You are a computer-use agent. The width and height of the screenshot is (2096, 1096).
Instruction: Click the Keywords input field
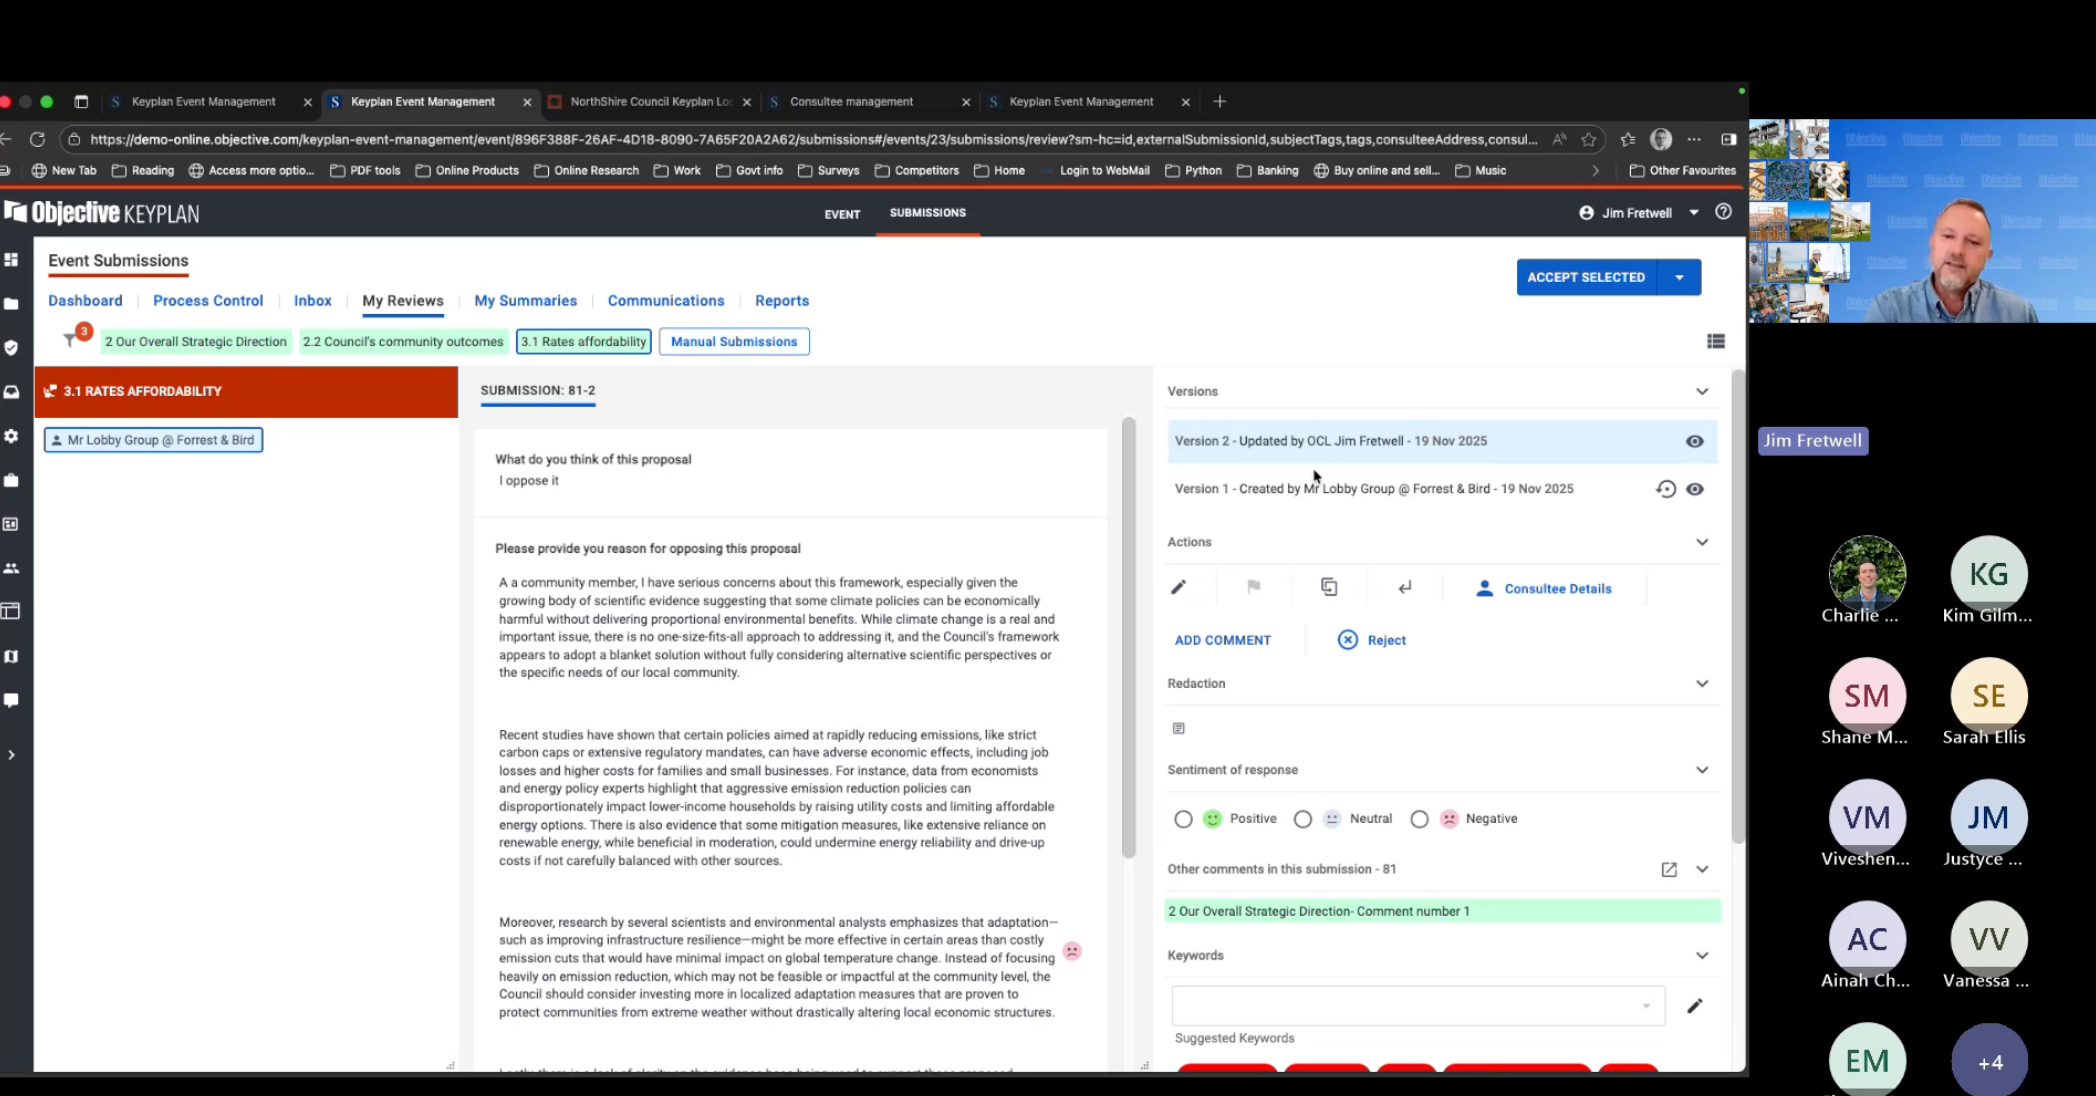pos(1405,1006)
